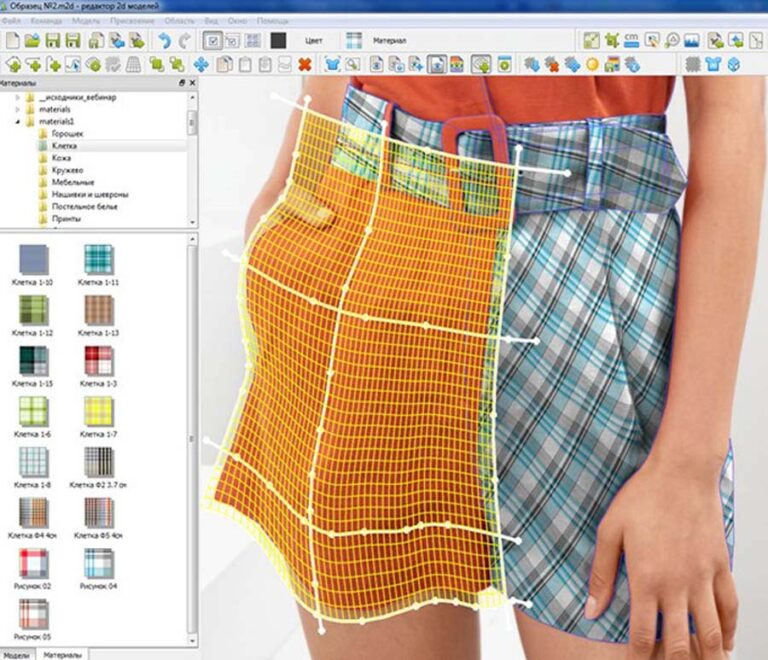
Task: Click the yellow sun lighting icon
Action: pyautogui.click(x=592, y=64)
